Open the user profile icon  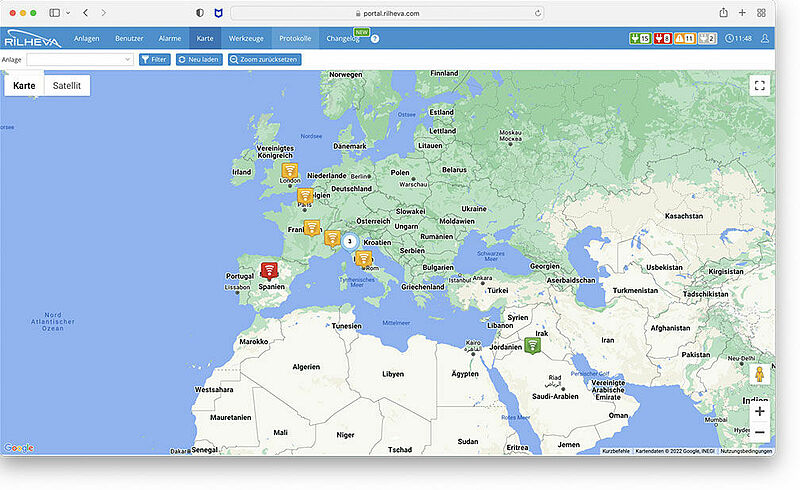[765, 38]
